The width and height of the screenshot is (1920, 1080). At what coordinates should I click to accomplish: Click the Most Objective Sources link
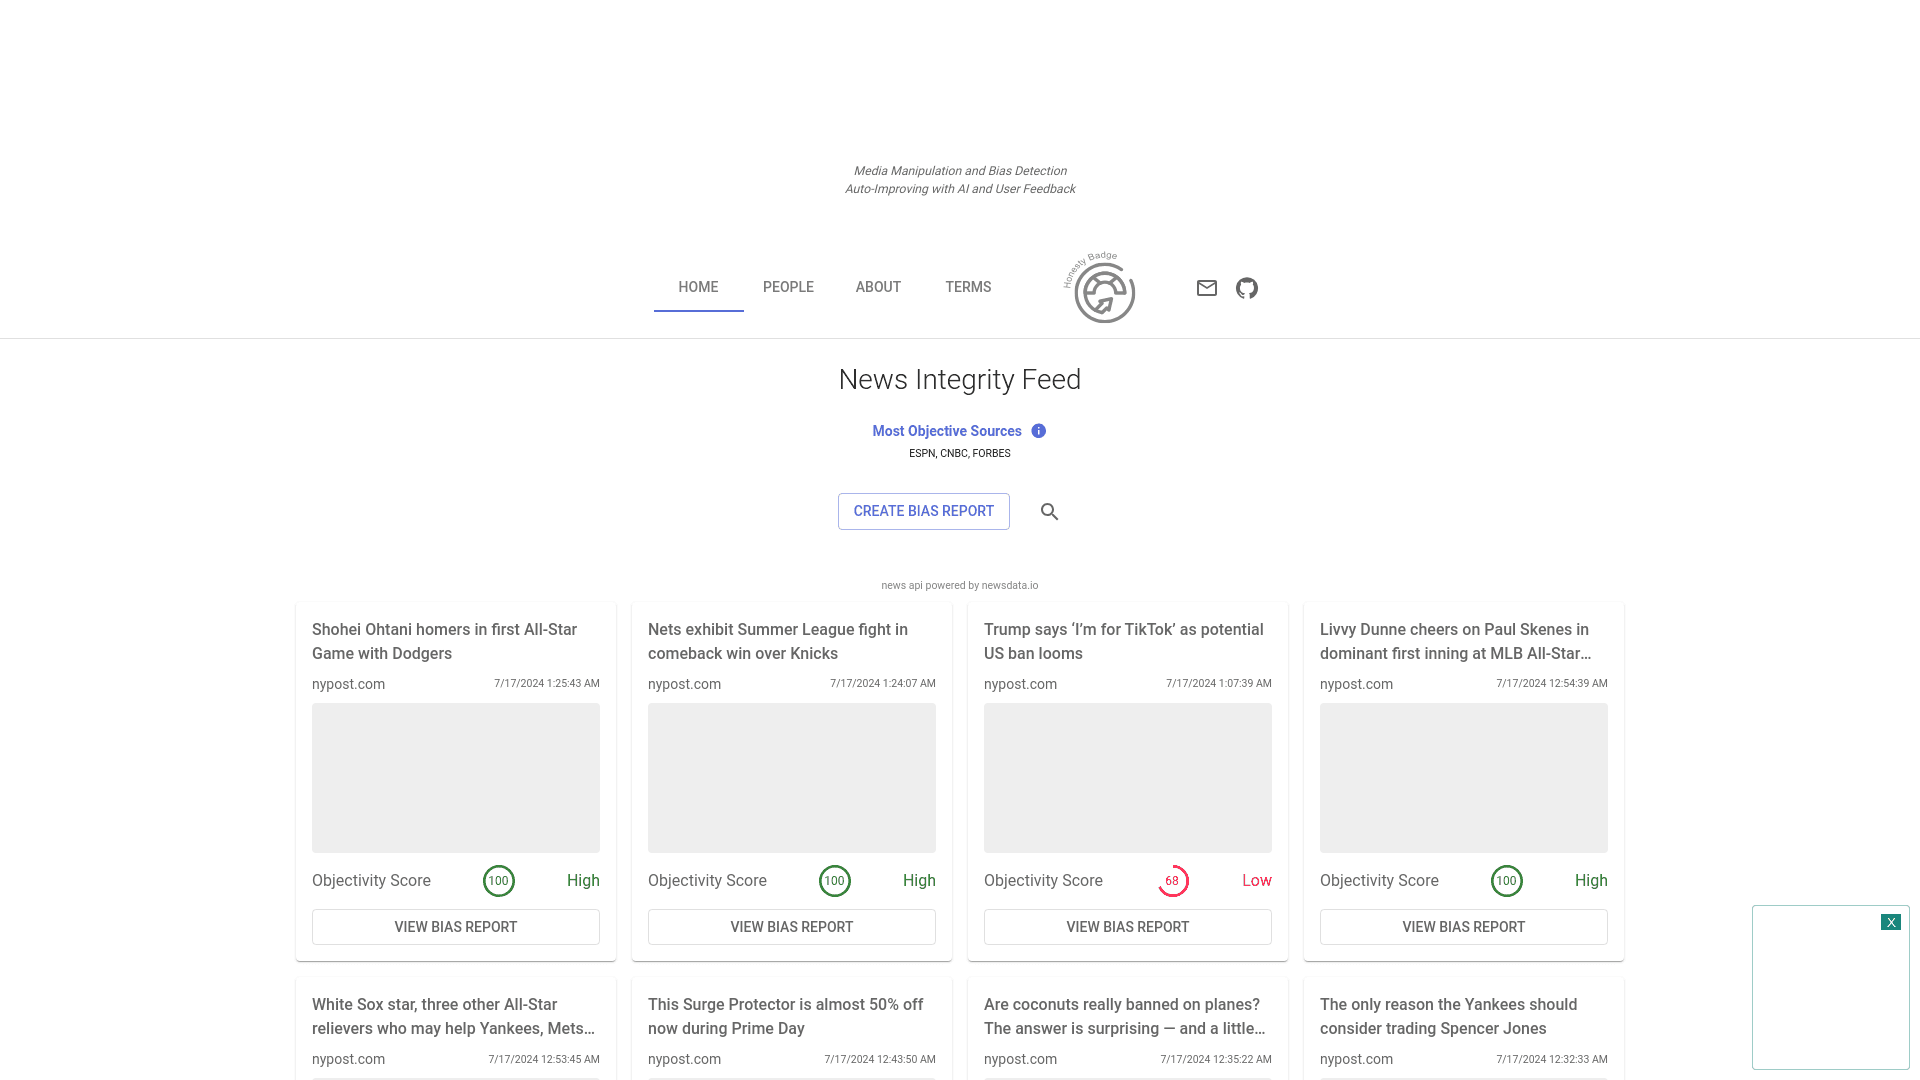[946, 431]
